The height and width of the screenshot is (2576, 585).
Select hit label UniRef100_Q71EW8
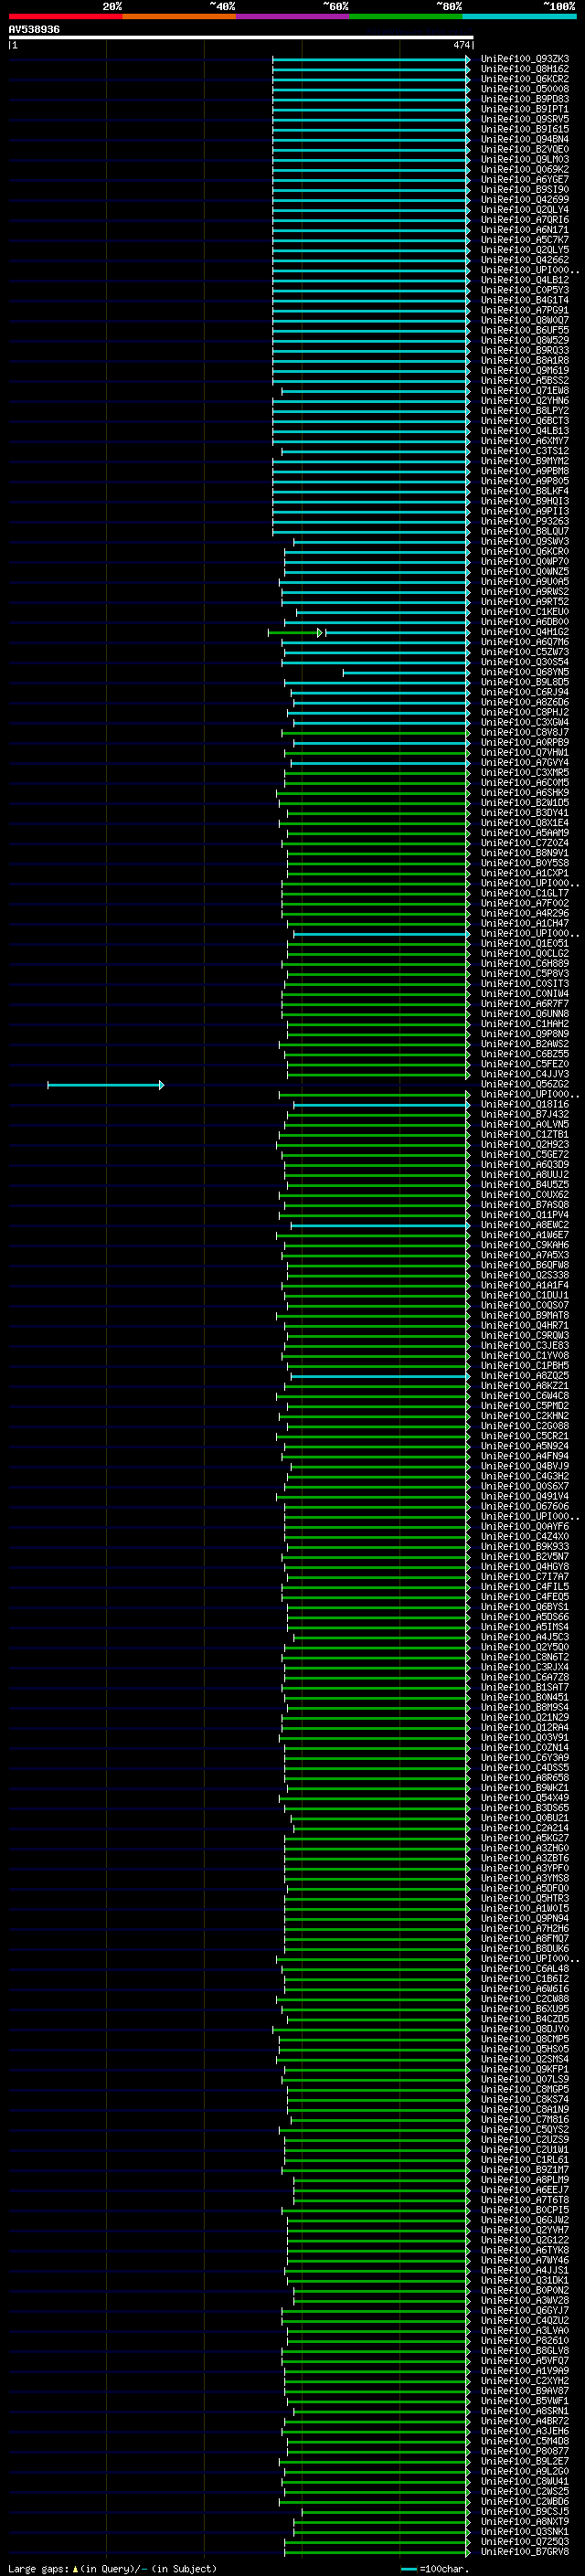coord(525,391)
